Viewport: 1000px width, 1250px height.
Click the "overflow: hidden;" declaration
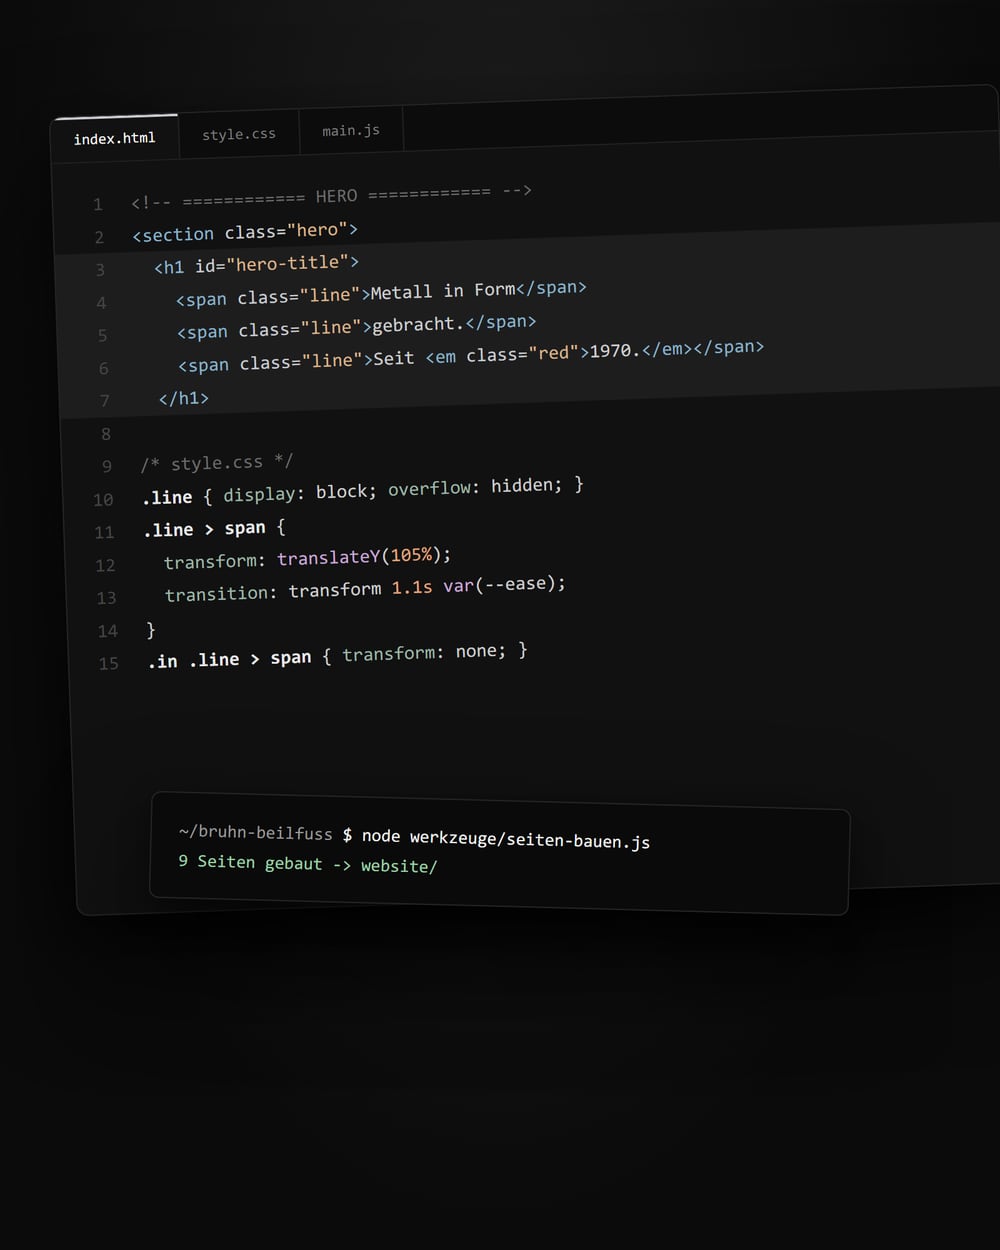[x=475, y=487]
